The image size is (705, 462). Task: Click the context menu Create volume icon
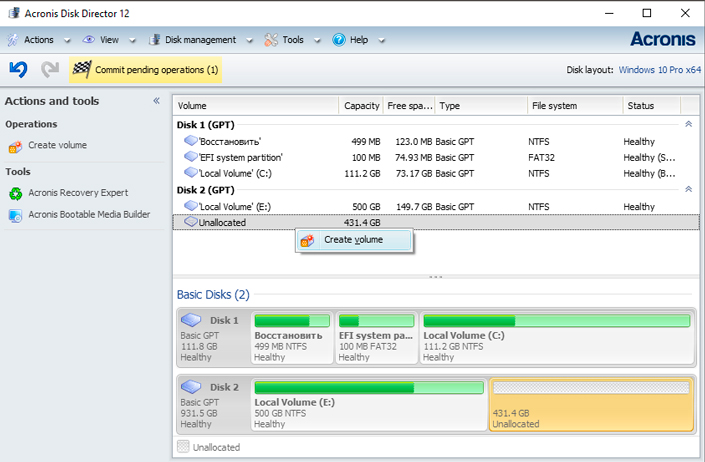point(308,240)
